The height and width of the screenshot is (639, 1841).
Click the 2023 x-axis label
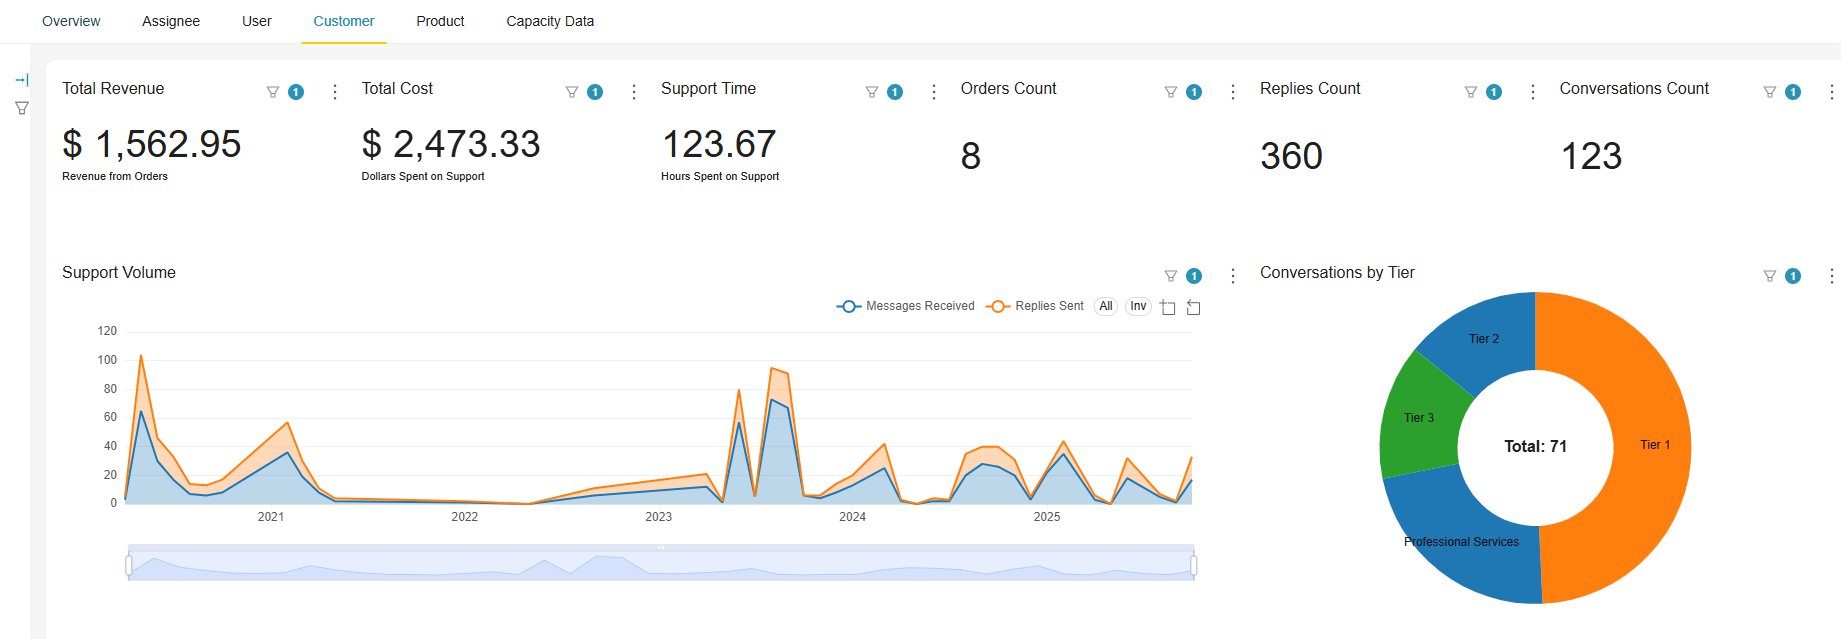[658, 517]
